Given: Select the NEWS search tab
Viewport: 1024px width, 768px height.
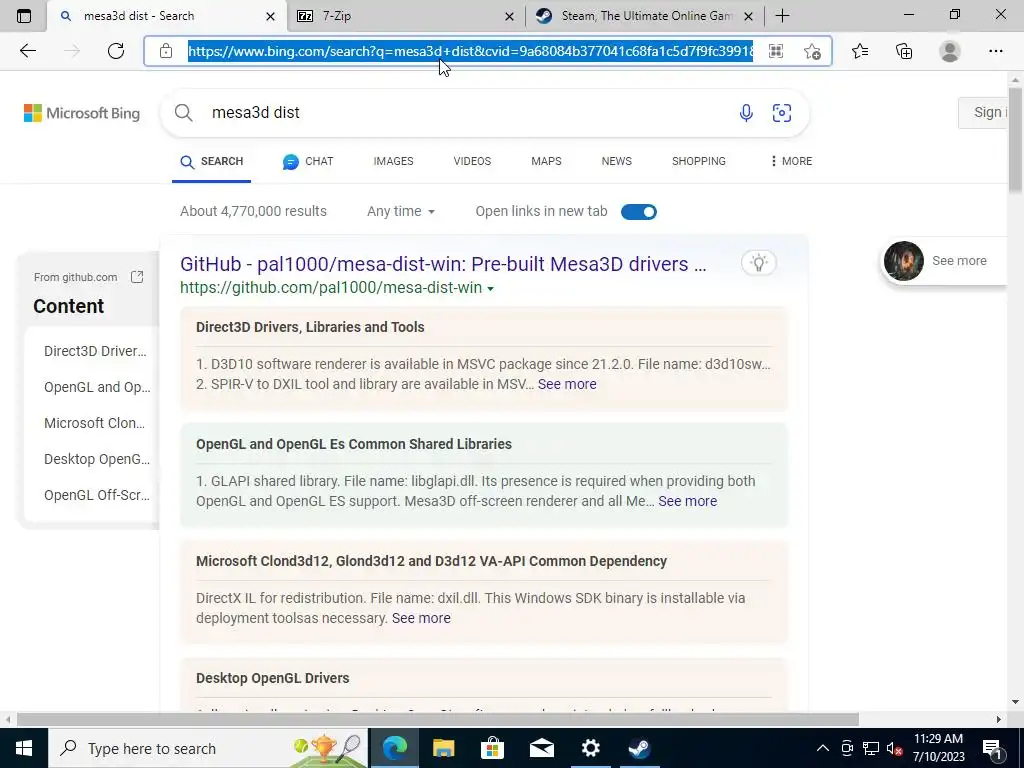Looking at the screenshot, I should tap(616, 161).
